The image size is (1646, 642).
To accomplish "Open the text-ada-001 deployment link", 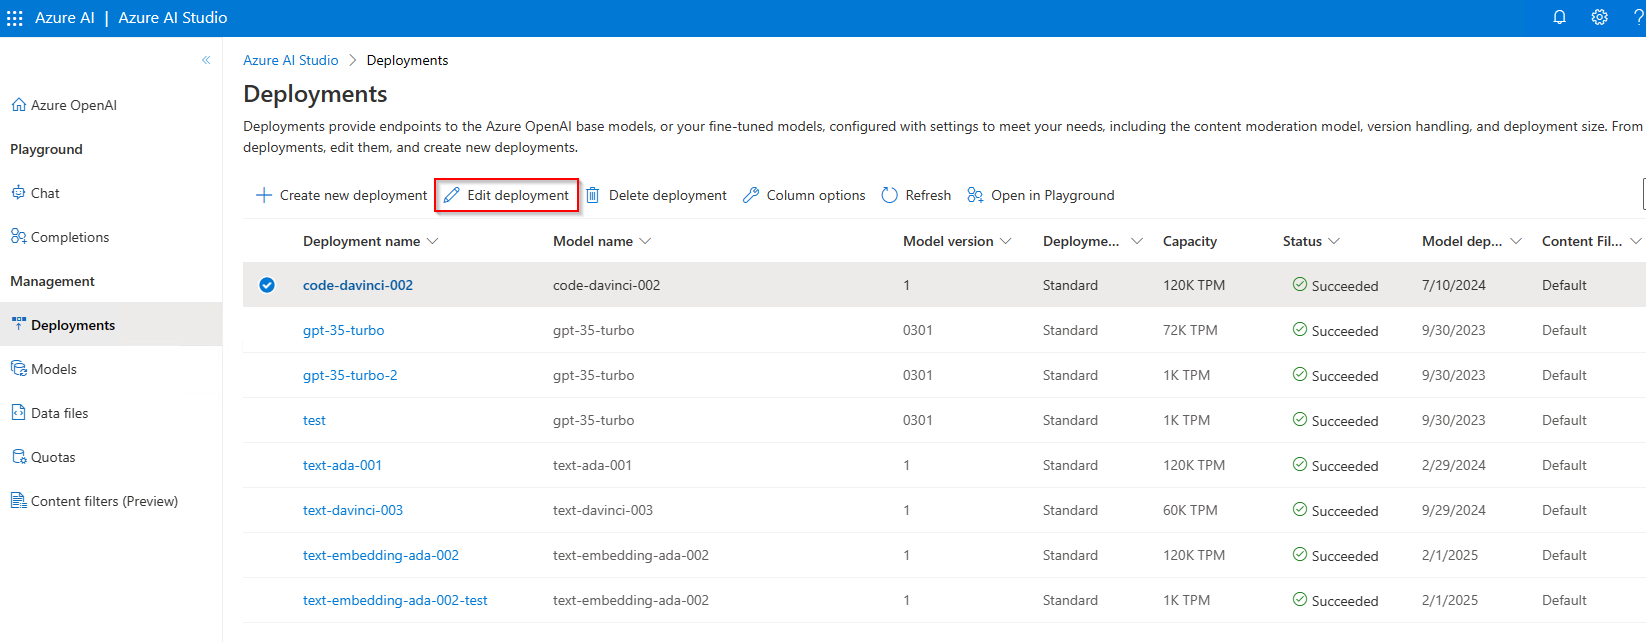I will (x=342, y=465).
